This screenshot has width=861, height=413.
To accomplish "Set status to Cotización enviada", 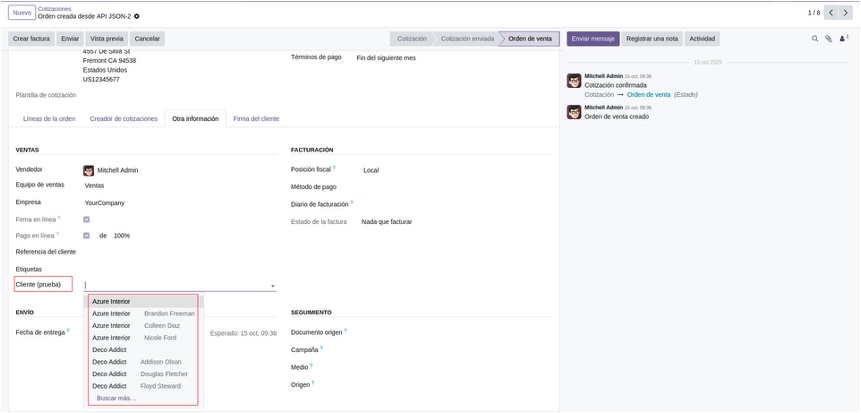I will (467, 39).
